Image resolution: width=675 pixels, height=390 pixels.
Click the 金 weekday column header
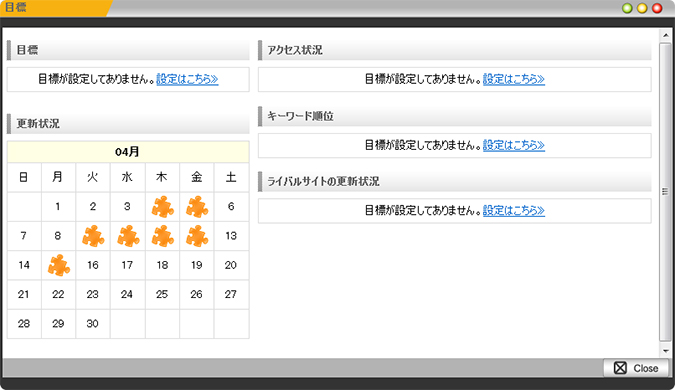tap(197, 177)
